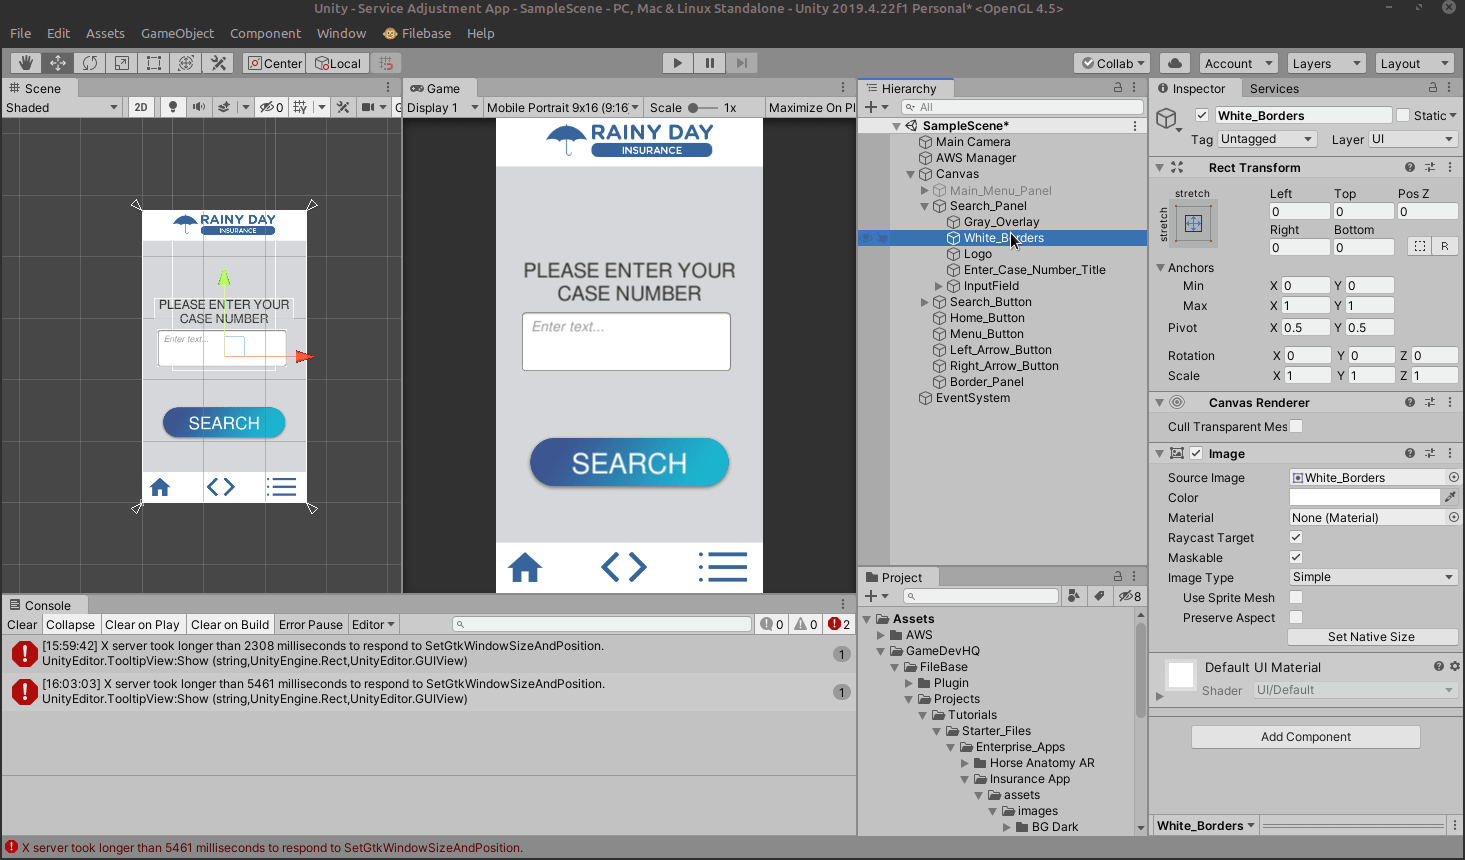Collapse the Anchors section

(x=1160, y=267)
